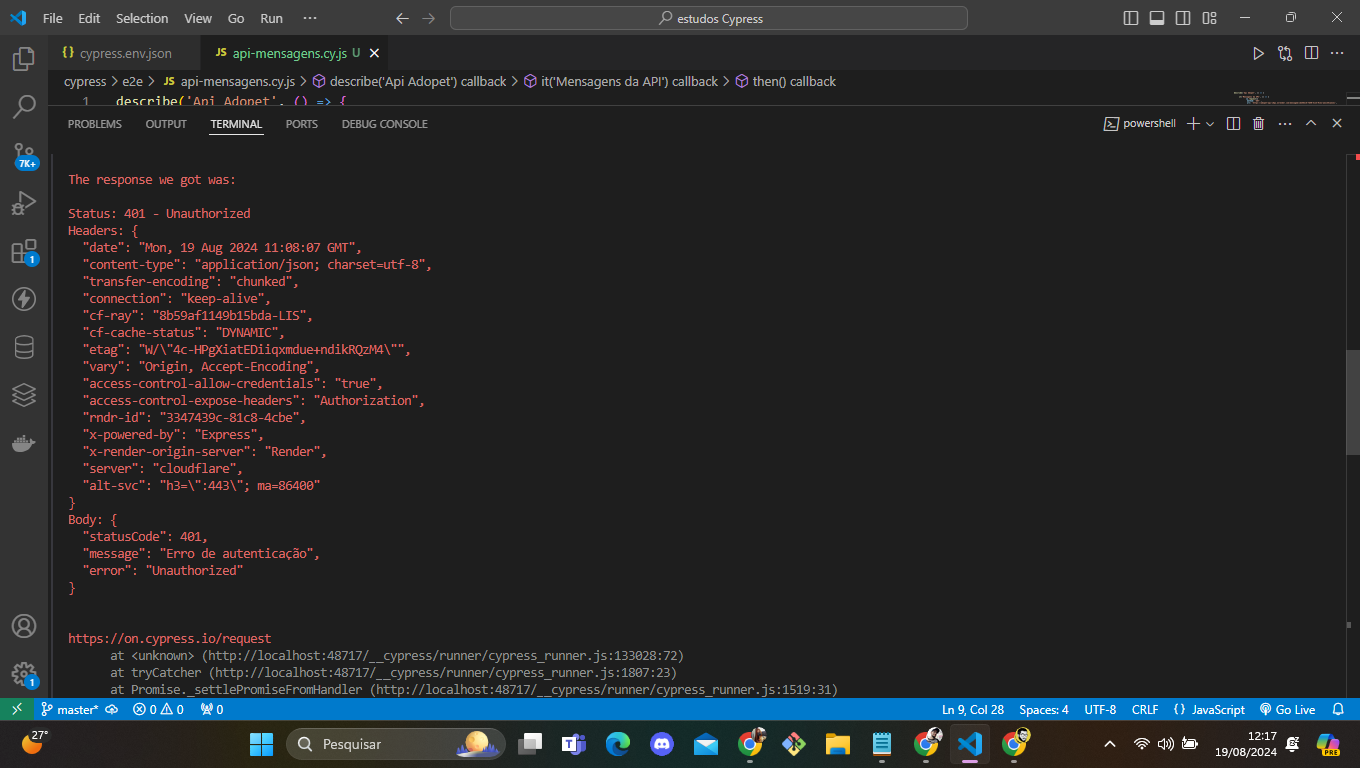The width and height of the screenshot is (1360, 768).
Task: Open the Manage gear icon
Action: pos(24,674)
